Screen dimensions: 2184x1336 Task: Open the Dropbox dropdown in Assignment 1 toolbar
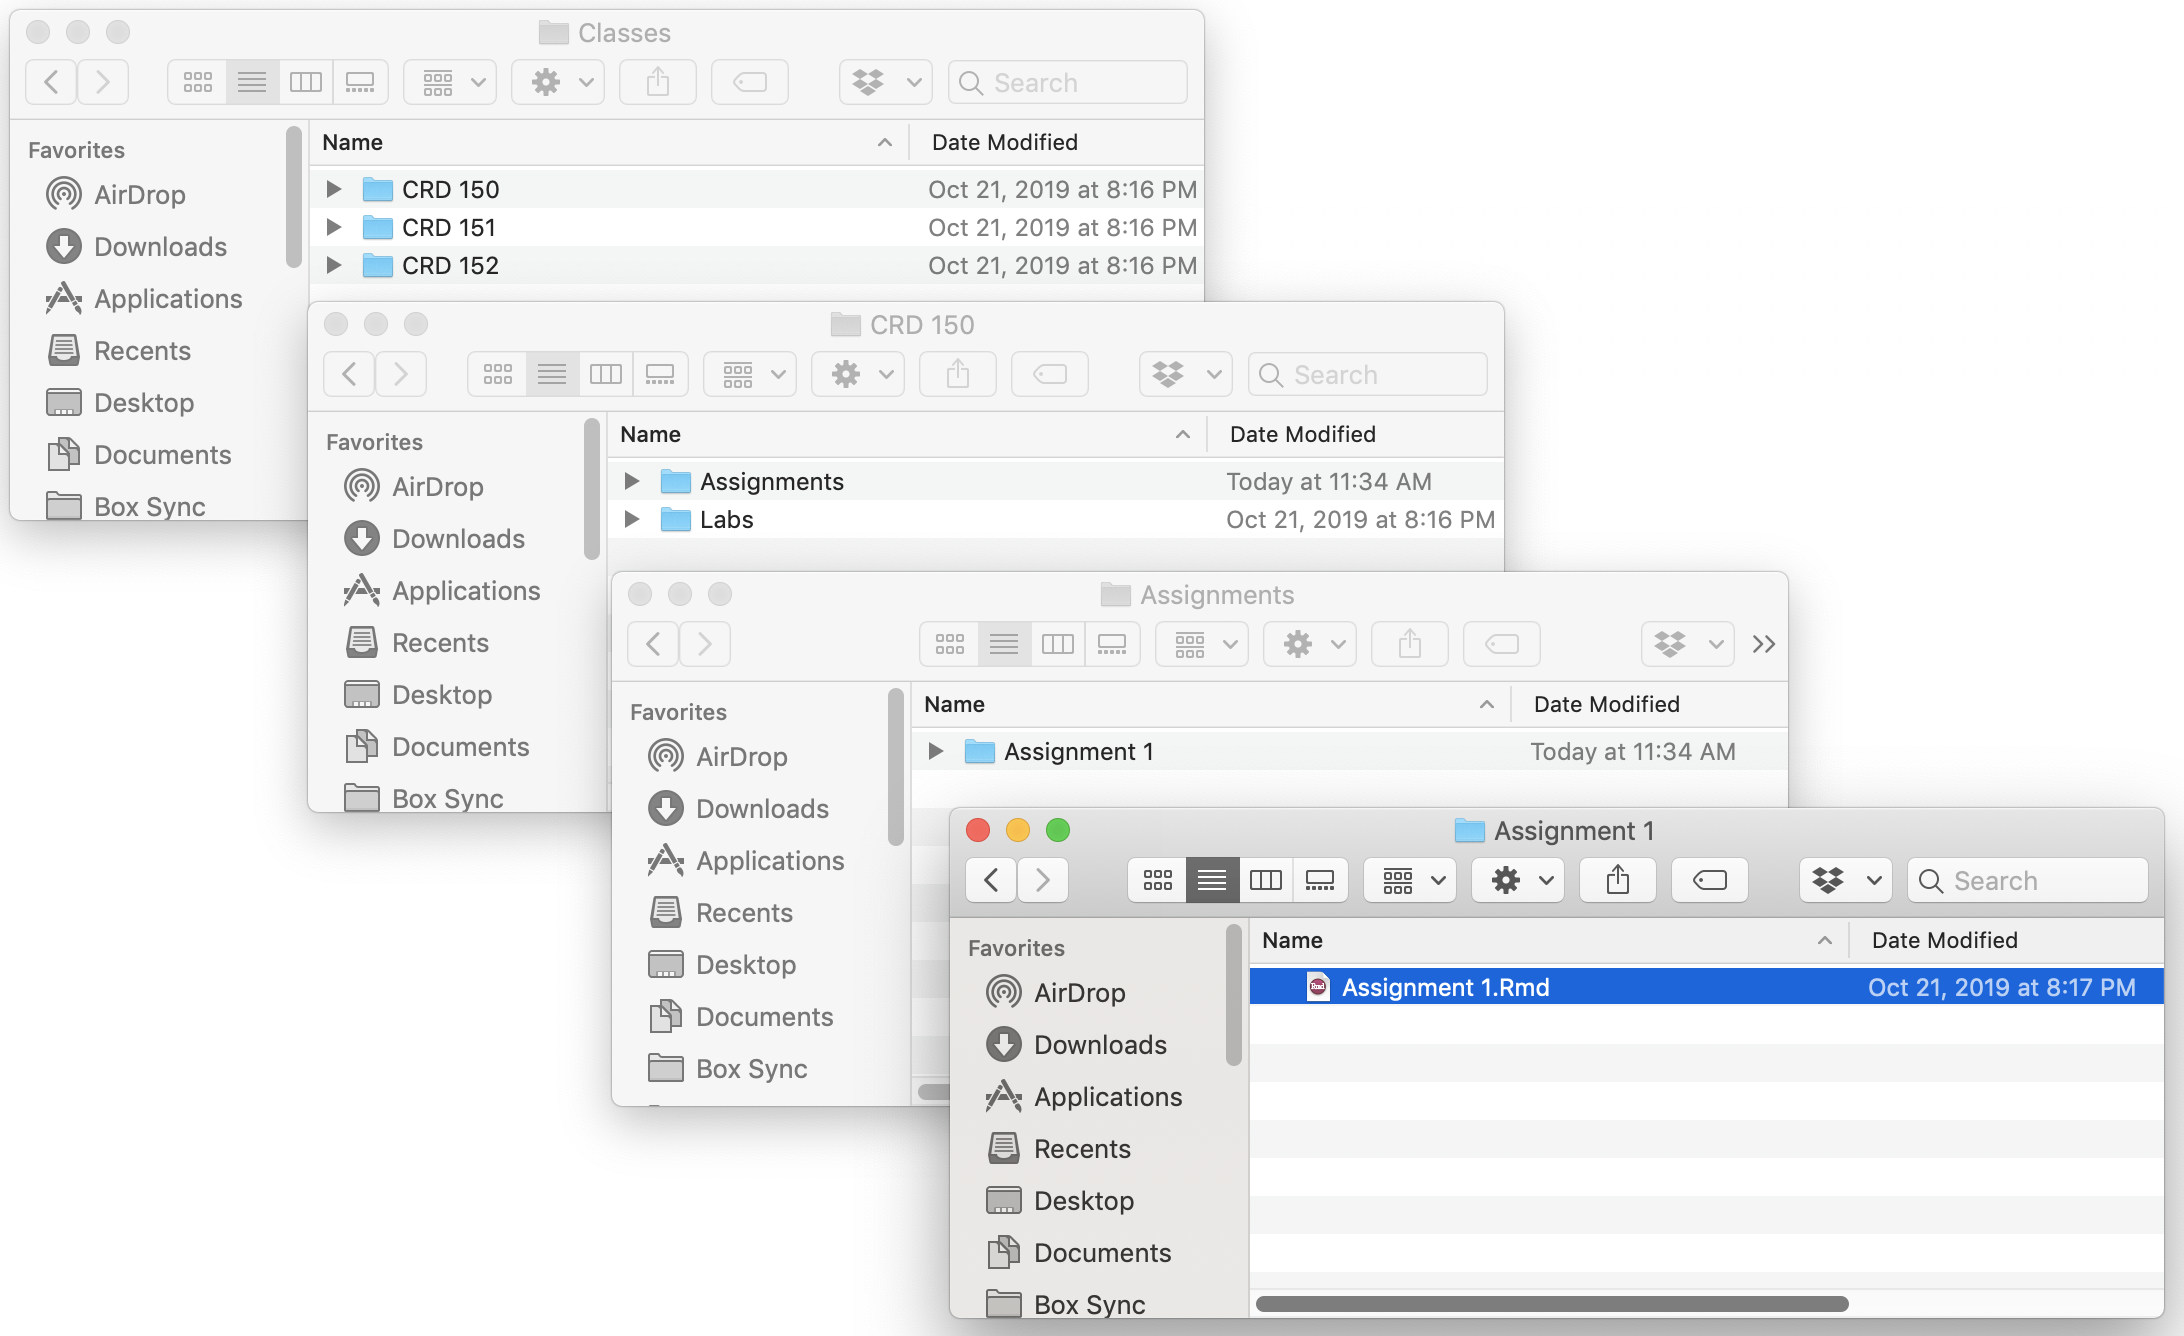pos(1845,880)
